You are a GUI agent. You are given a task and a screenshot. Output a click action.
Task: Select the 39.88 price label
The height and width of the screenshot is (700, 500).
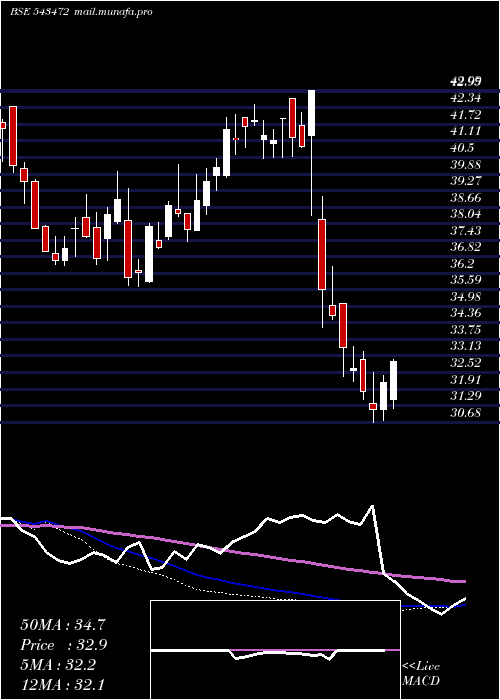[466, 164]
